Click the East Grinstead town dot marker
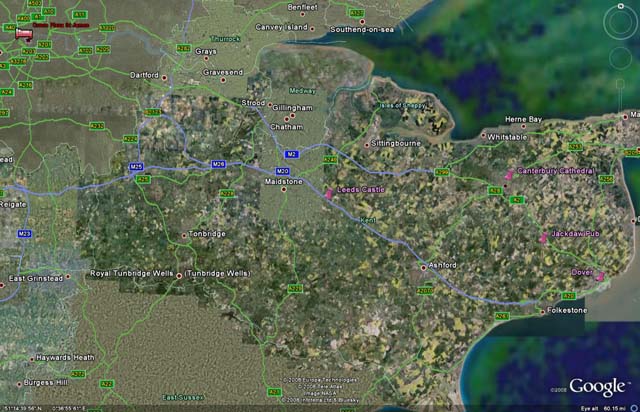This screenshot has height=412, width=640. click(68, 276)
